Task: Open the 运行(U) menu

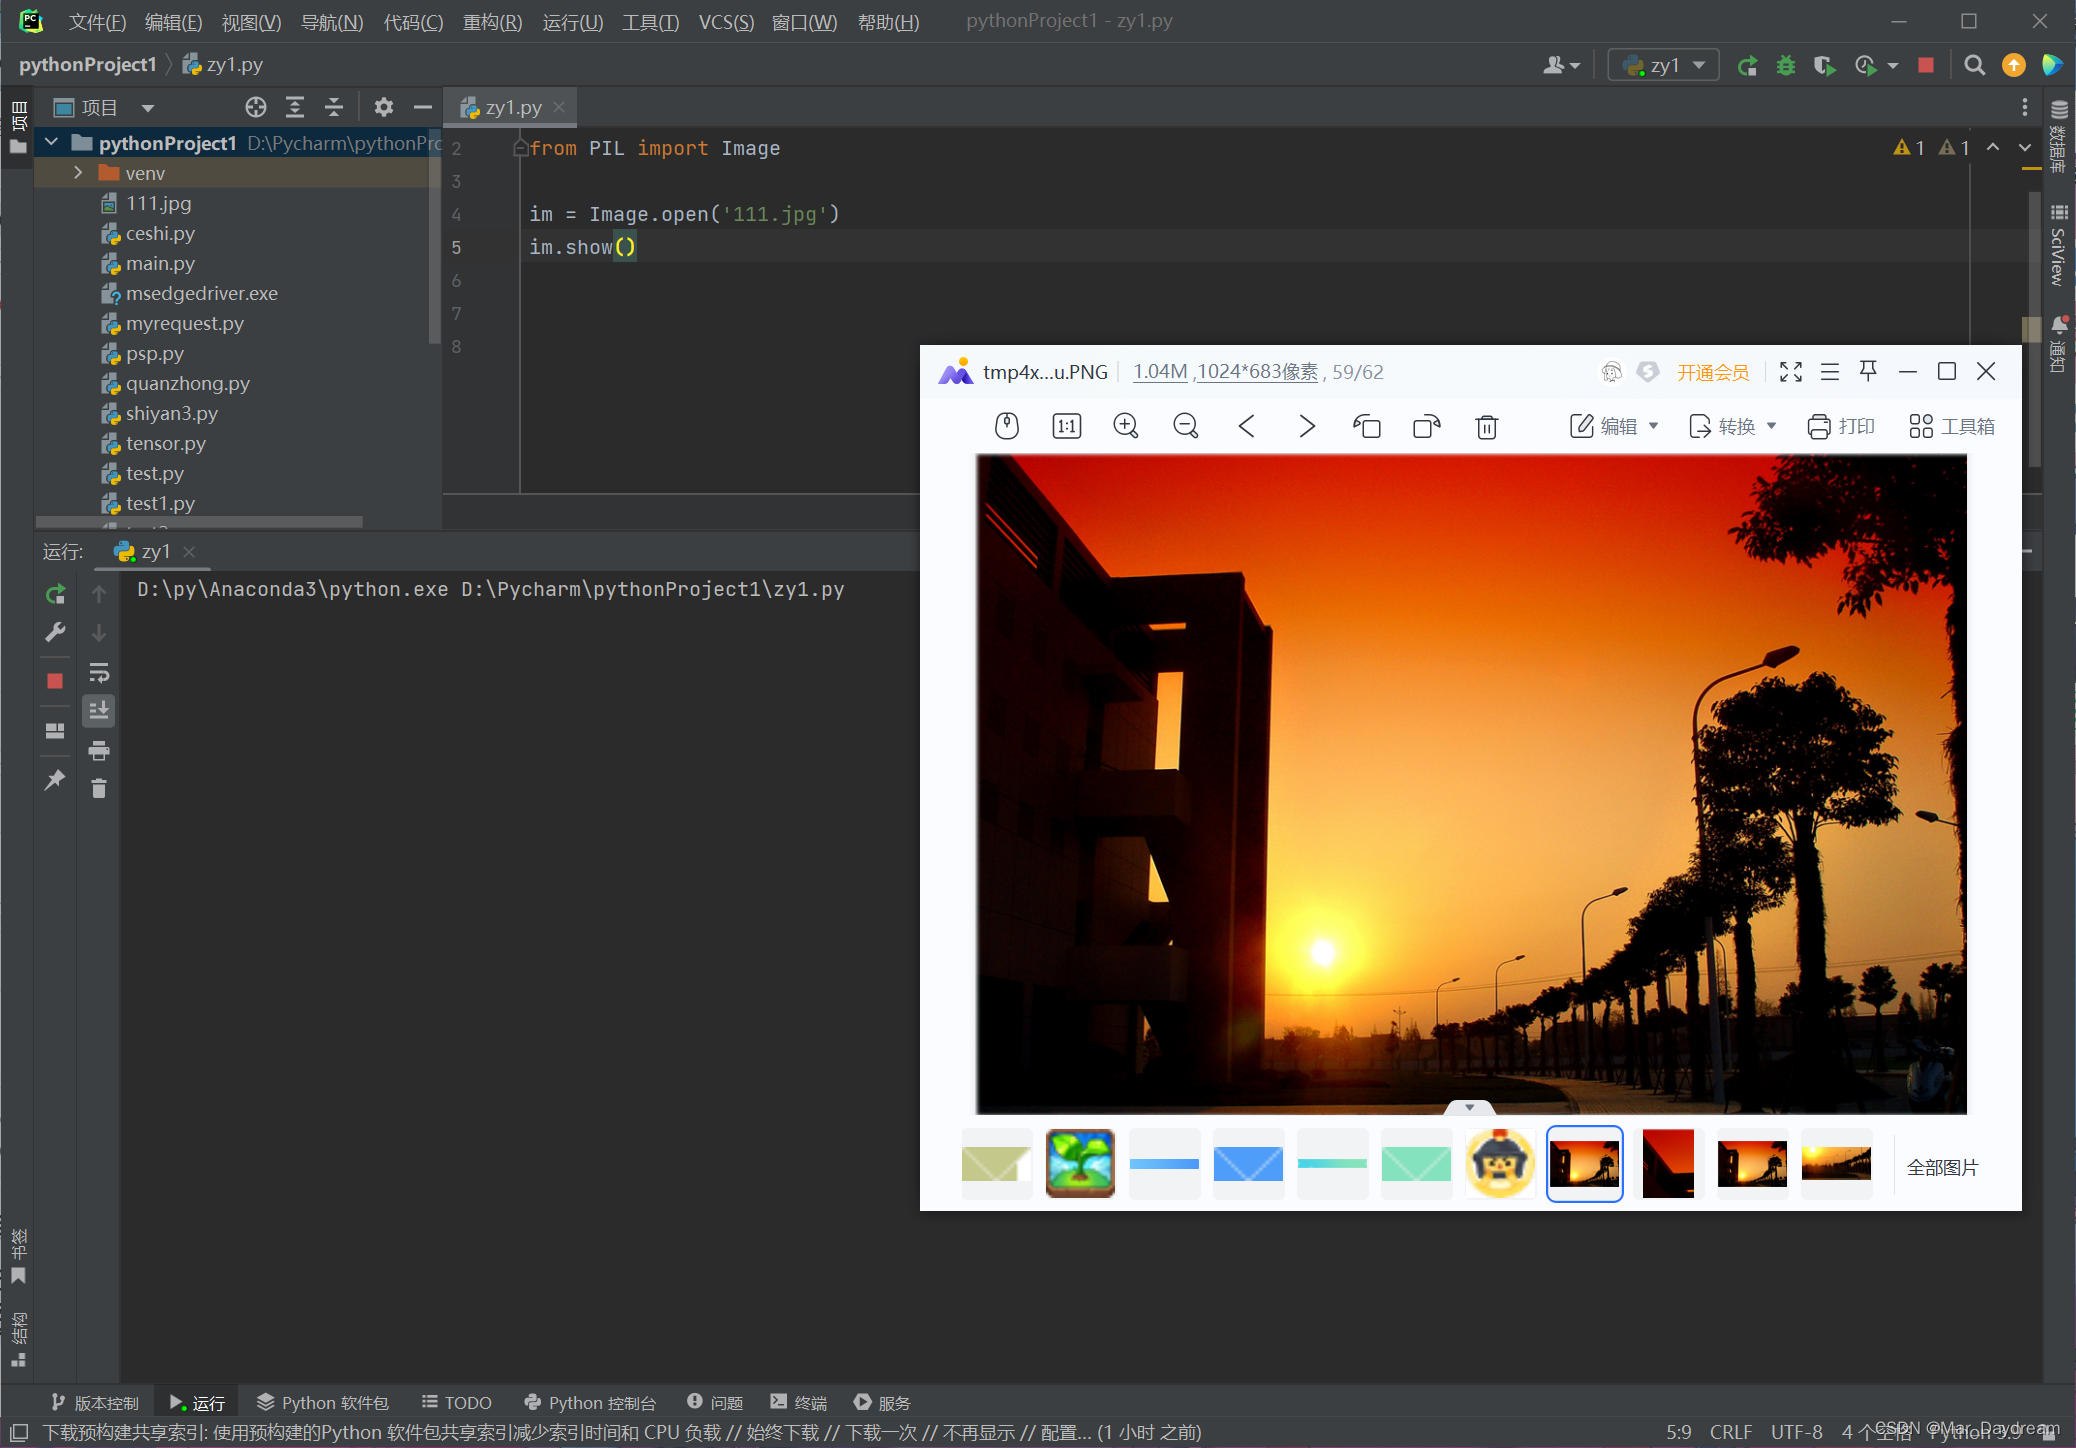Action: (x=572, y=22)
